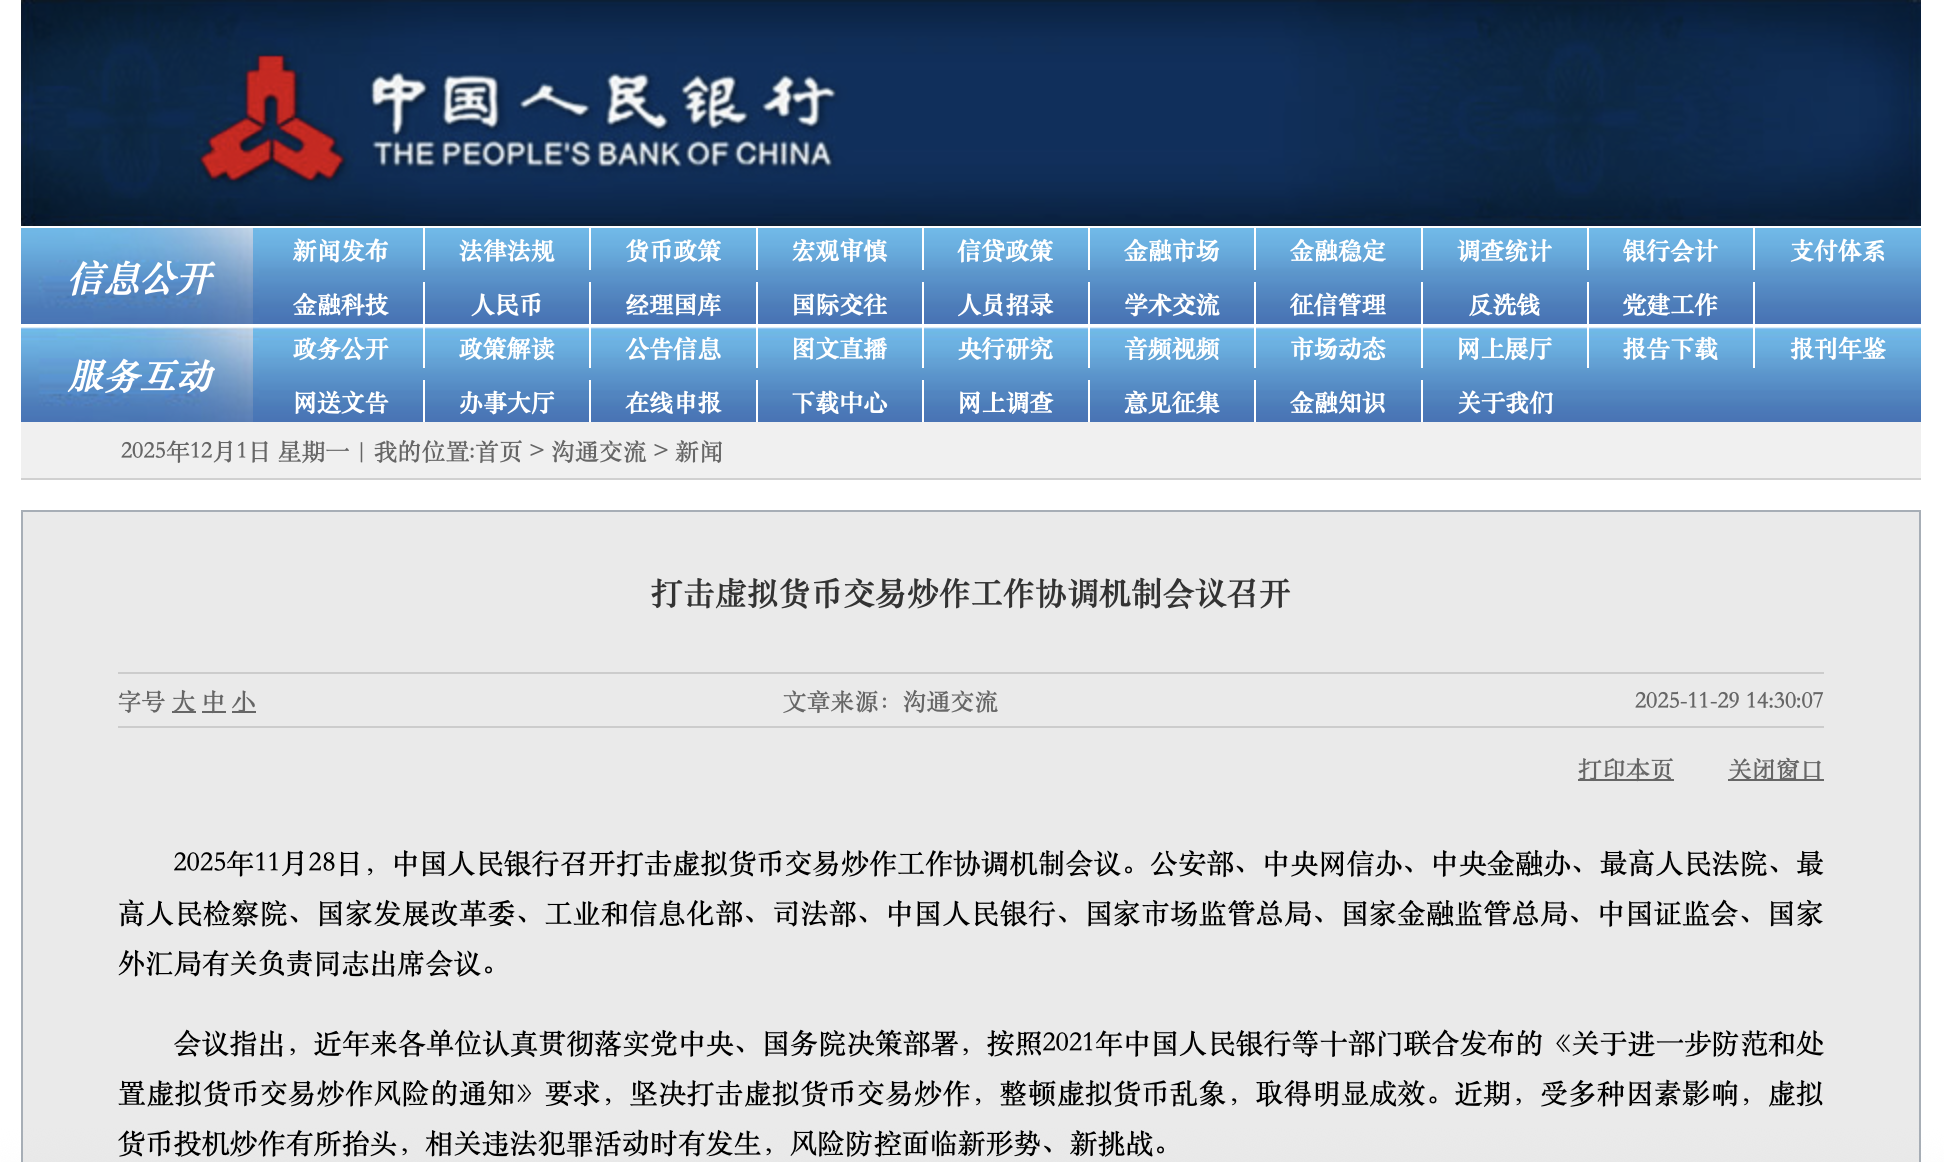Set font size to large (大)
This screenshot has height=1162, width=1944.
coord(183,702)
